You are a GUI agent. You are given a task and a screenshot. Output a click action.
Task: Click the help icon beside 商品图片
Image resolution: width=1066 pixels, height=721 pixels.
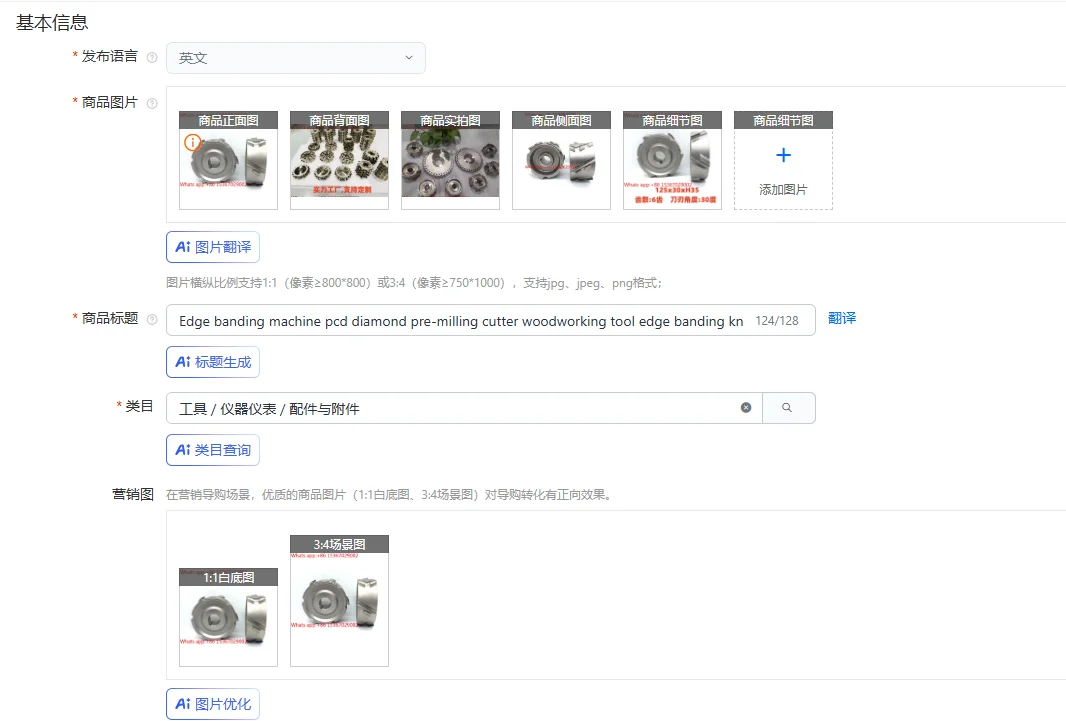tap(152, 103)
